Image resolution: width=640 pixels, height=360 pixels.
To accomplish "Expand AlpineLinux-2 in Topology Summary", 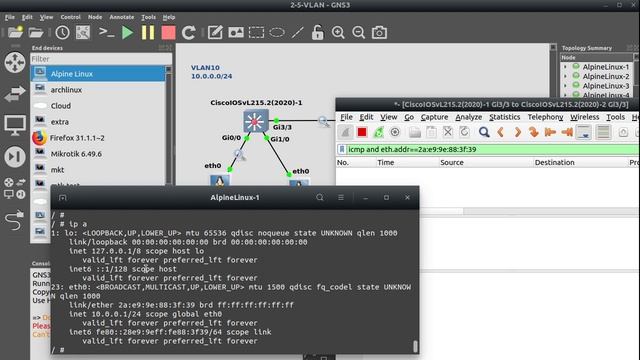I will pos(565,76).
